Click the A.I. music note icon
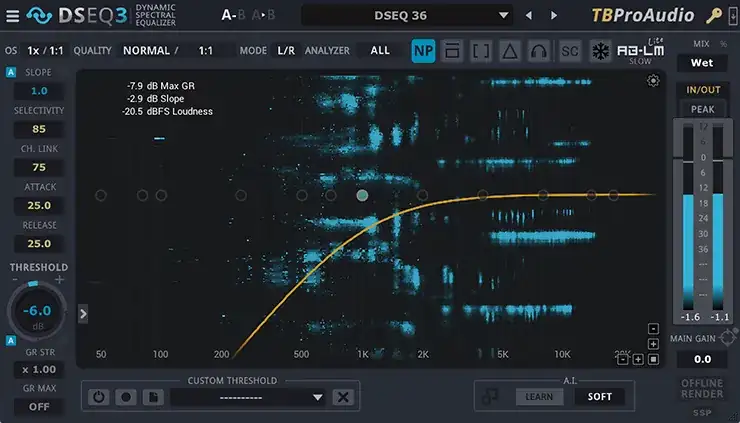 (x=490, y=397)
